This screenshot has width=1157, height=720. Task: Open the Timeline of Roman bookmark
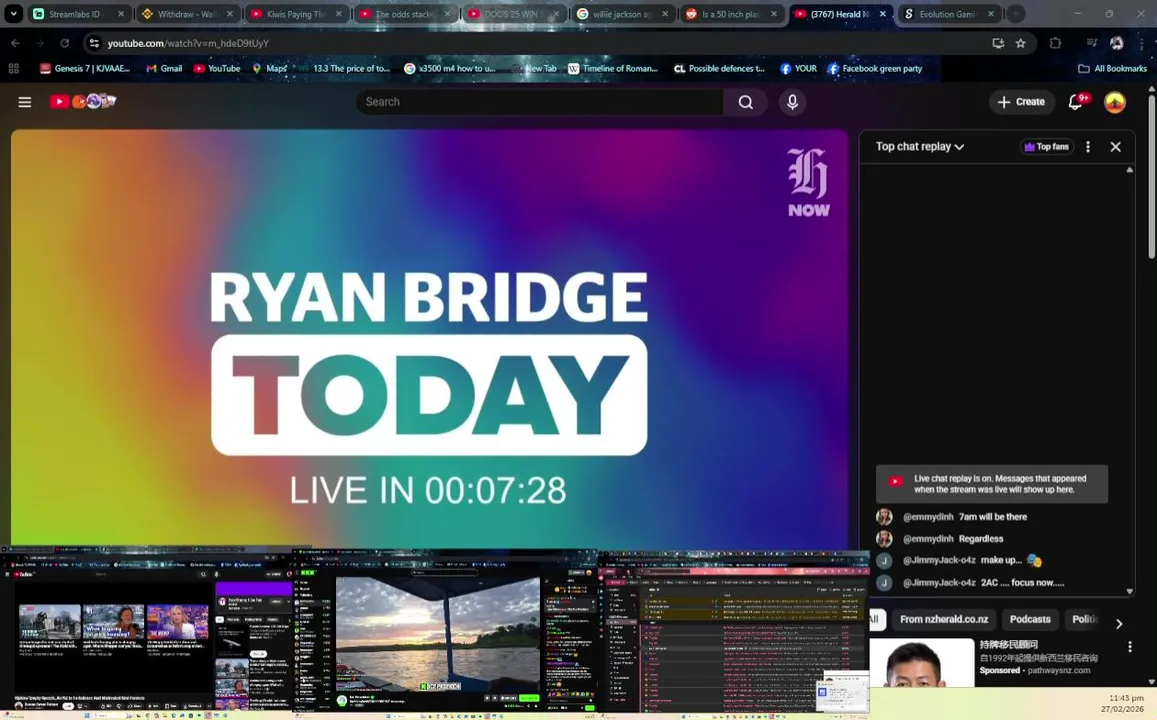point(612,69)
